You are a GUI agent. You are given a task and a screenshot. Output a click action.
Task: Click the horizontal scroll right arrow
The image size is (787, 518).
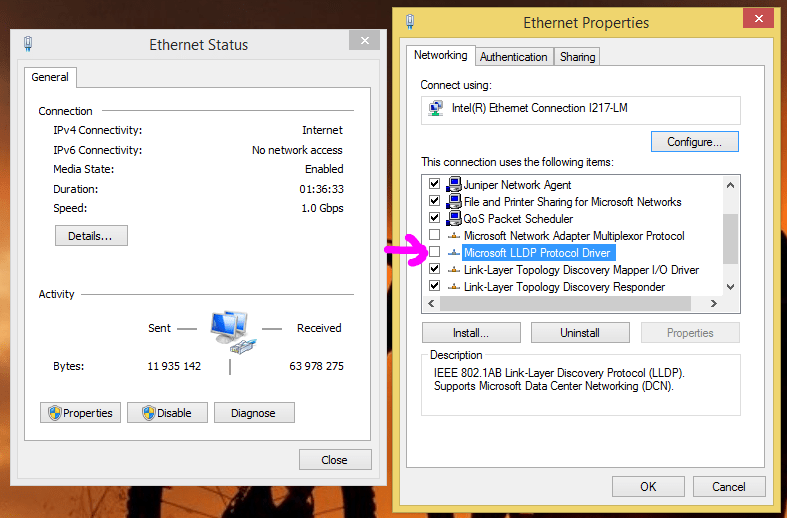(x=714, y=303)
